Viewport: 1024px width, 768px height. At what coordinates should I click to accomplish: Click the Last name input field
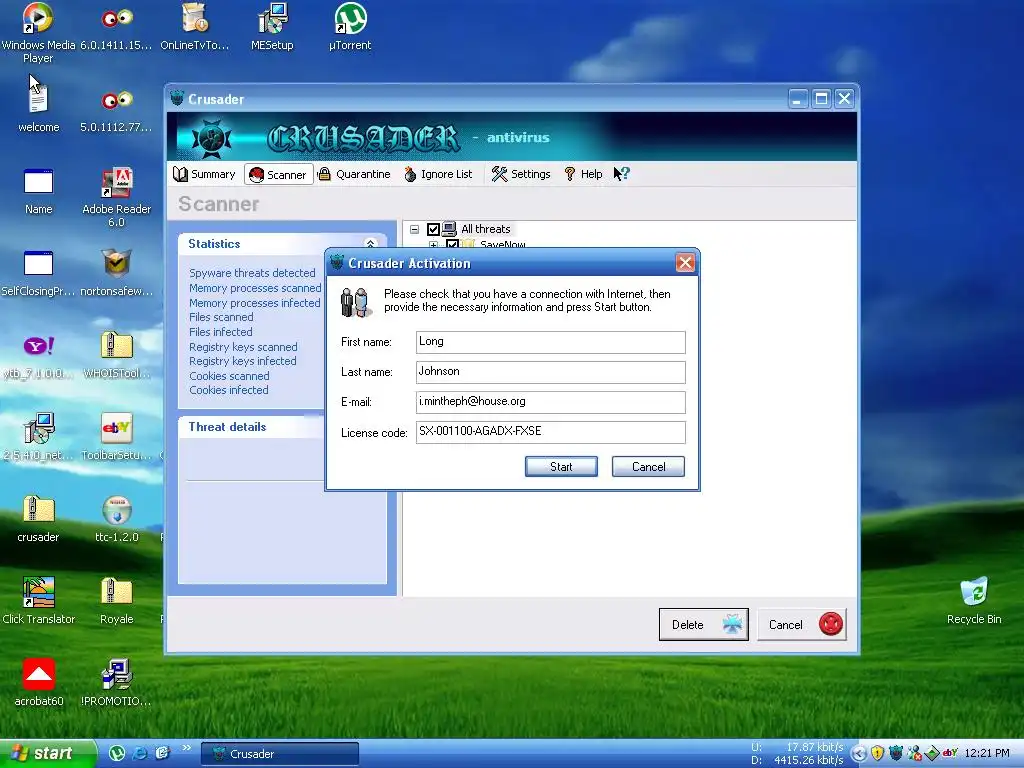point(551,372)
